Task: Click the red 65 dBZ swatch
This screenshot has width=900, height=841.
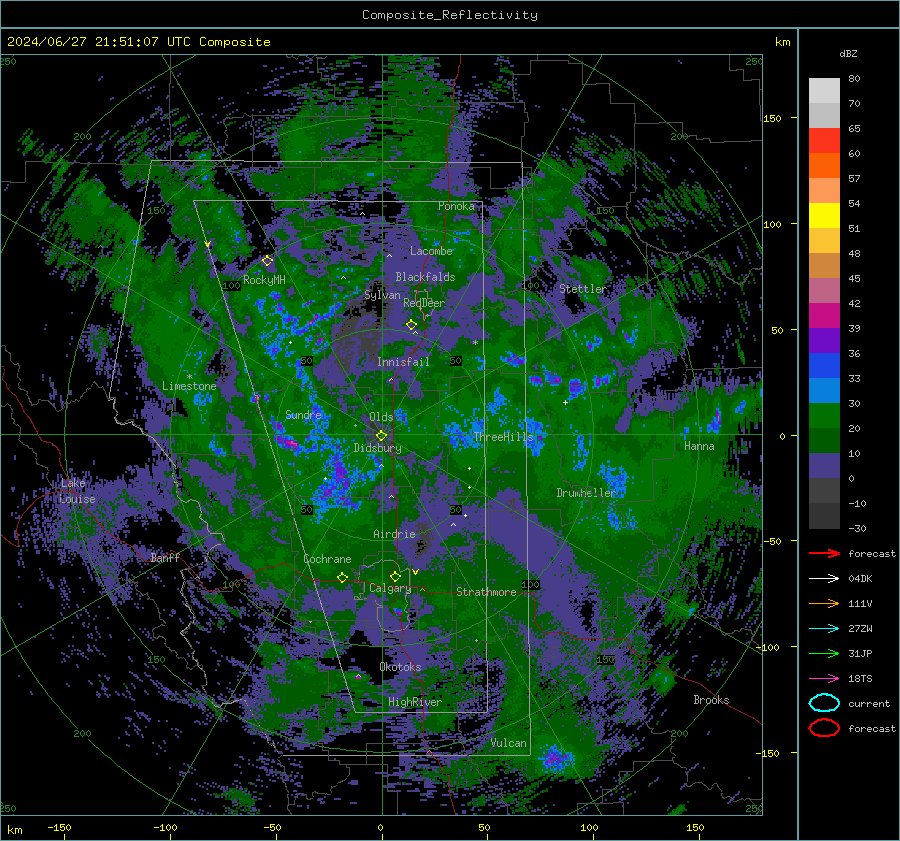Action: tap(824, 141)
